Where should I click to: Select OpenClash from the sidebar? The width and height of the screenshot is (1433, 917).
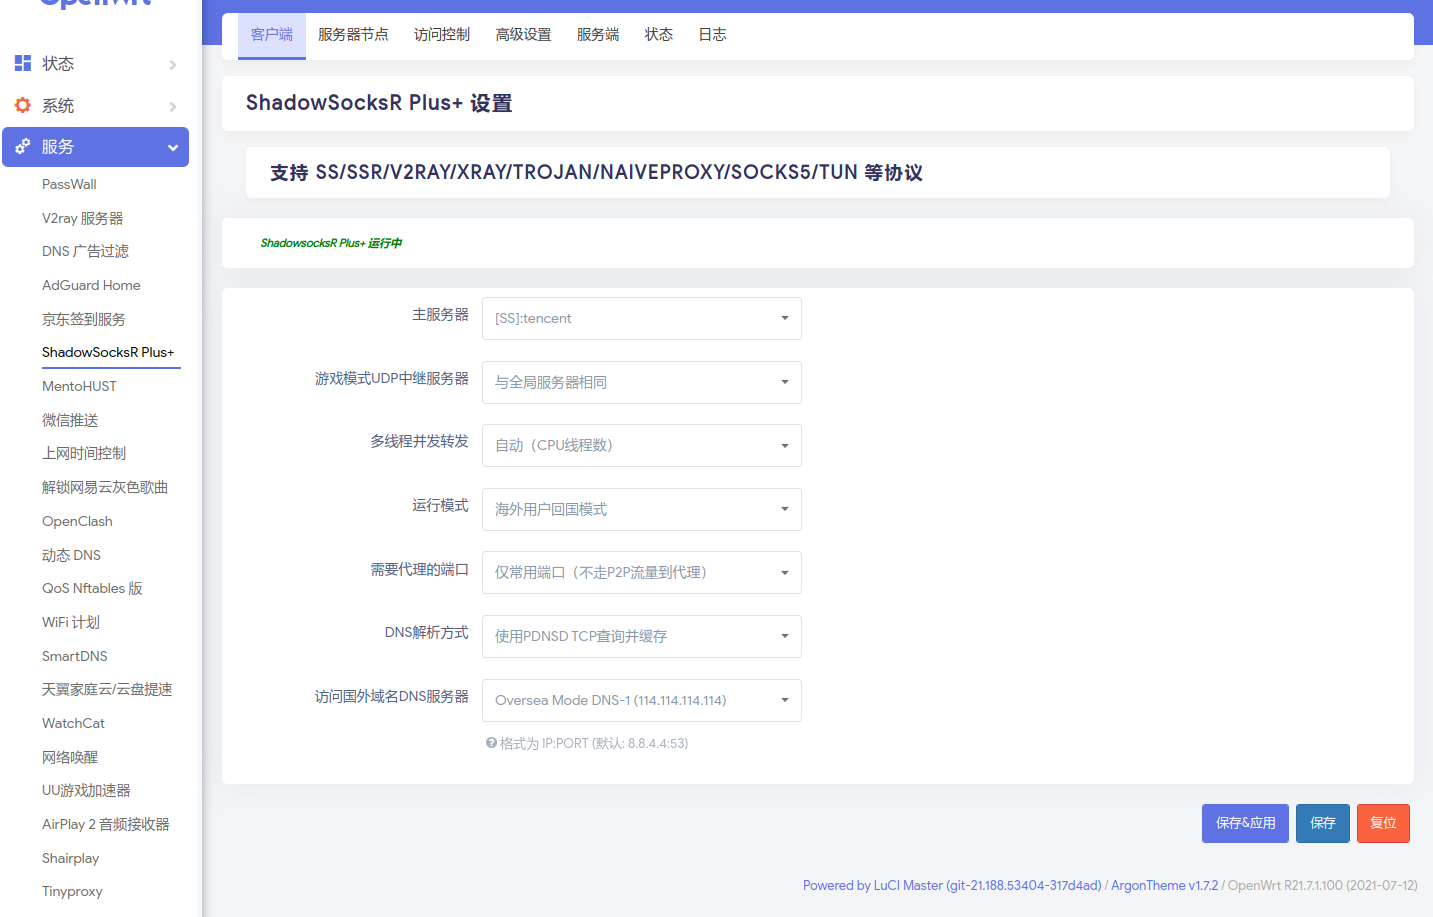(x=77, y=521)
